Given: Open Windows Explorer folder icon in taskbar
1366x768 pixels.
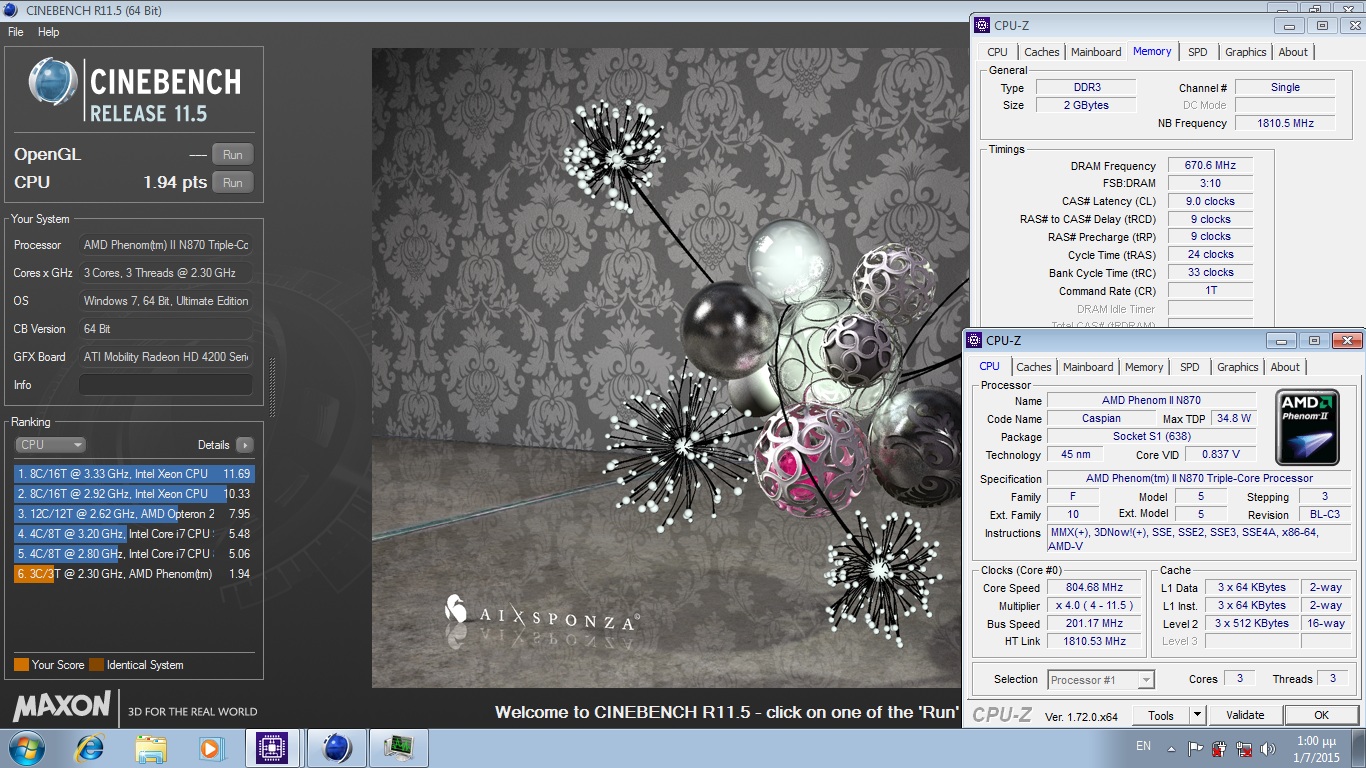Looking at the screenshot, I should click(151, 748).
